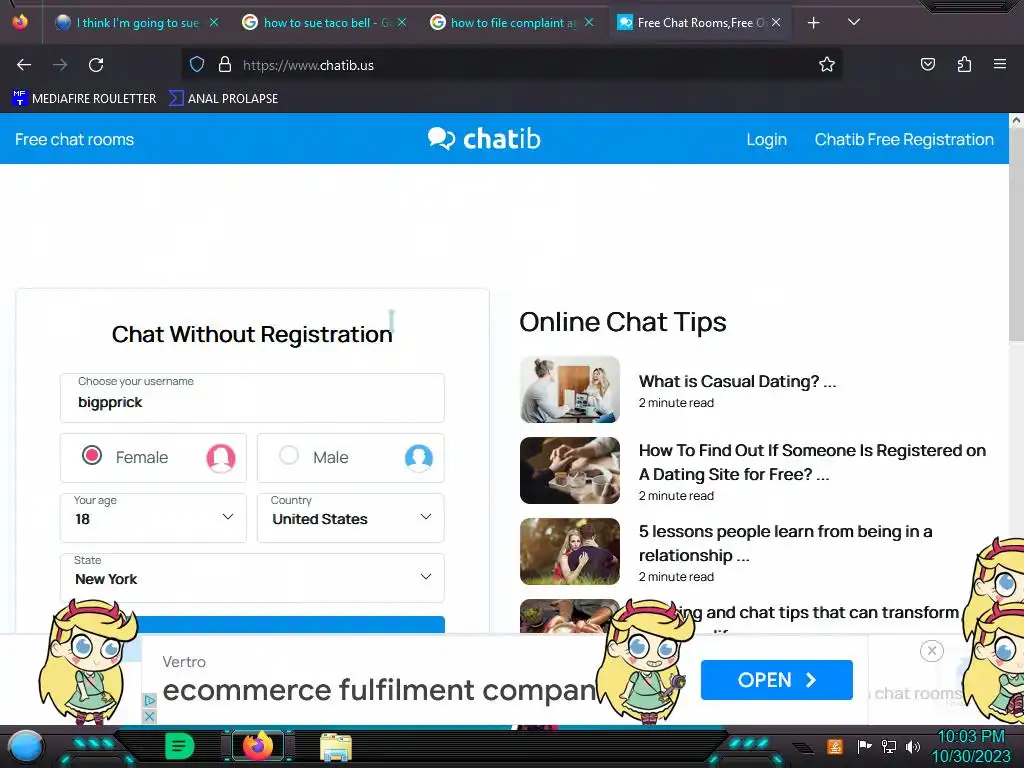Open the State dropdown showing New York
1024x768 pixels.
tap(252, 578)
